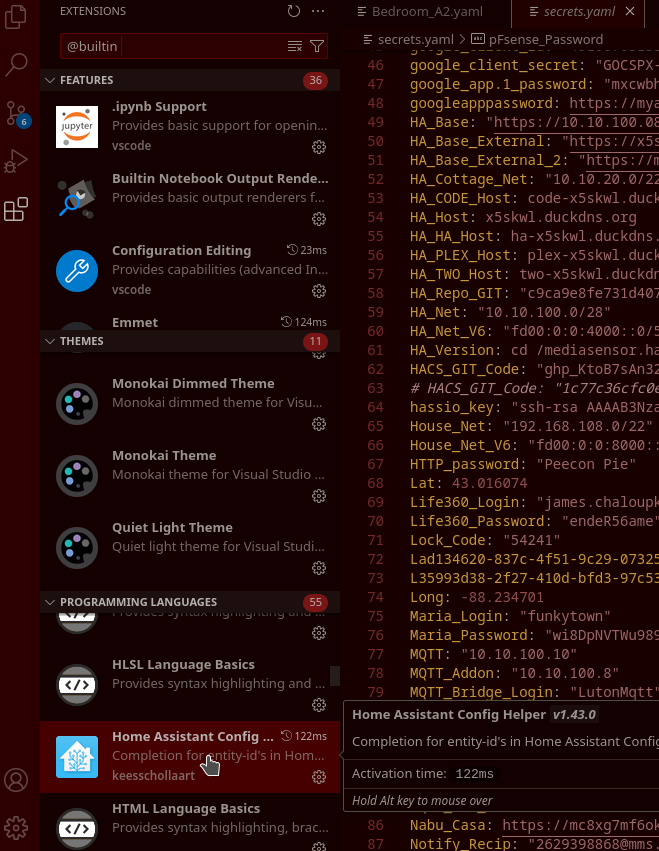This screenshot has height=851, width=659.
Task: Select the HTML Language Basics entry
Action: [190, 822]
